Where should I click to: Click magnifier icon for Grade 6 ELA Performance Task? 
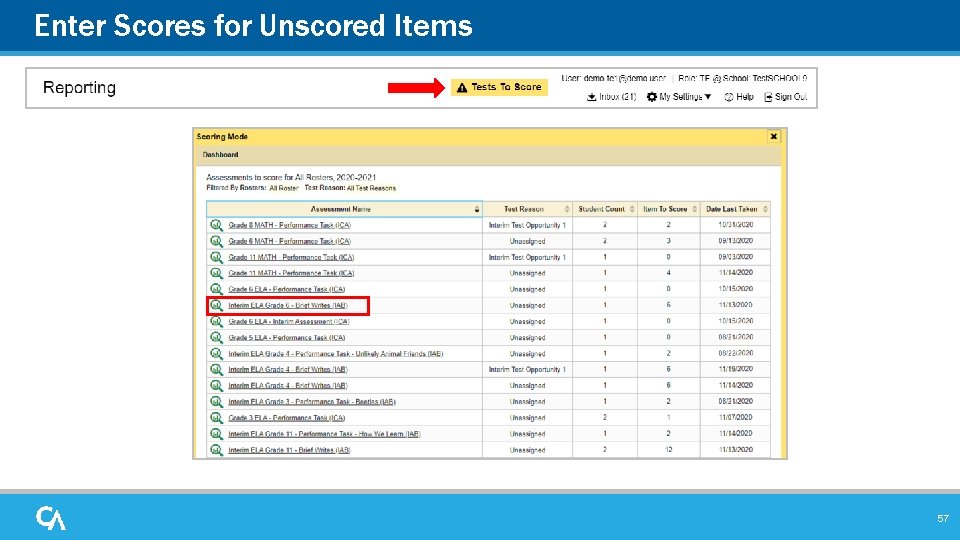click(x=217, y=289)
